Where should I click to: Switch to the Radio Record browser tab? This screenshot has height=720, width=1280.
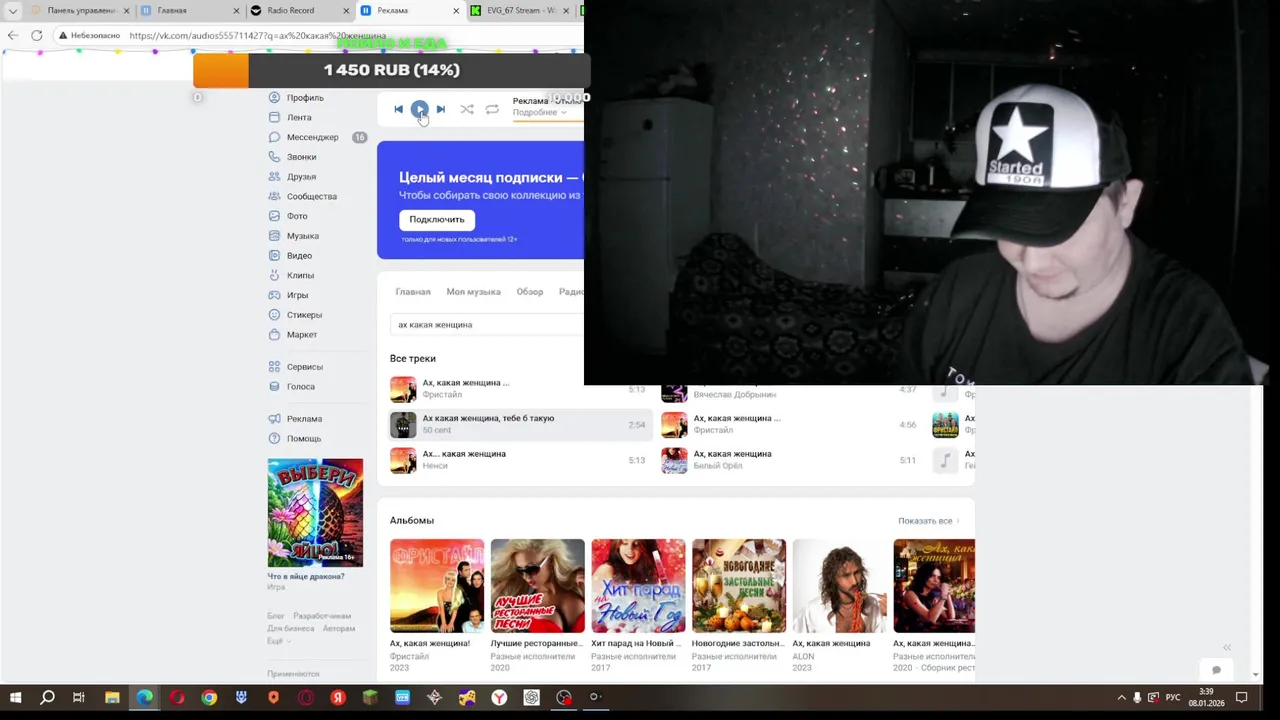point(299,11)
